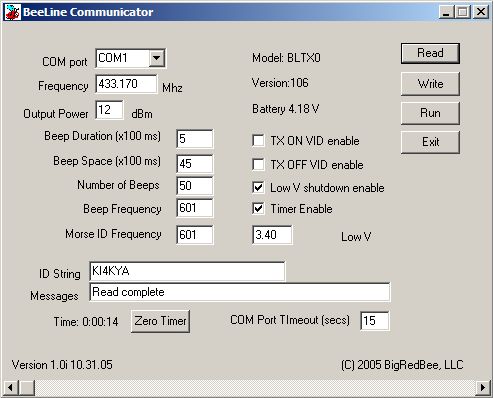The width and height of the screenshot is (493, 398).
Task: Open the COM port dropdown arrow
Action: 156,58
